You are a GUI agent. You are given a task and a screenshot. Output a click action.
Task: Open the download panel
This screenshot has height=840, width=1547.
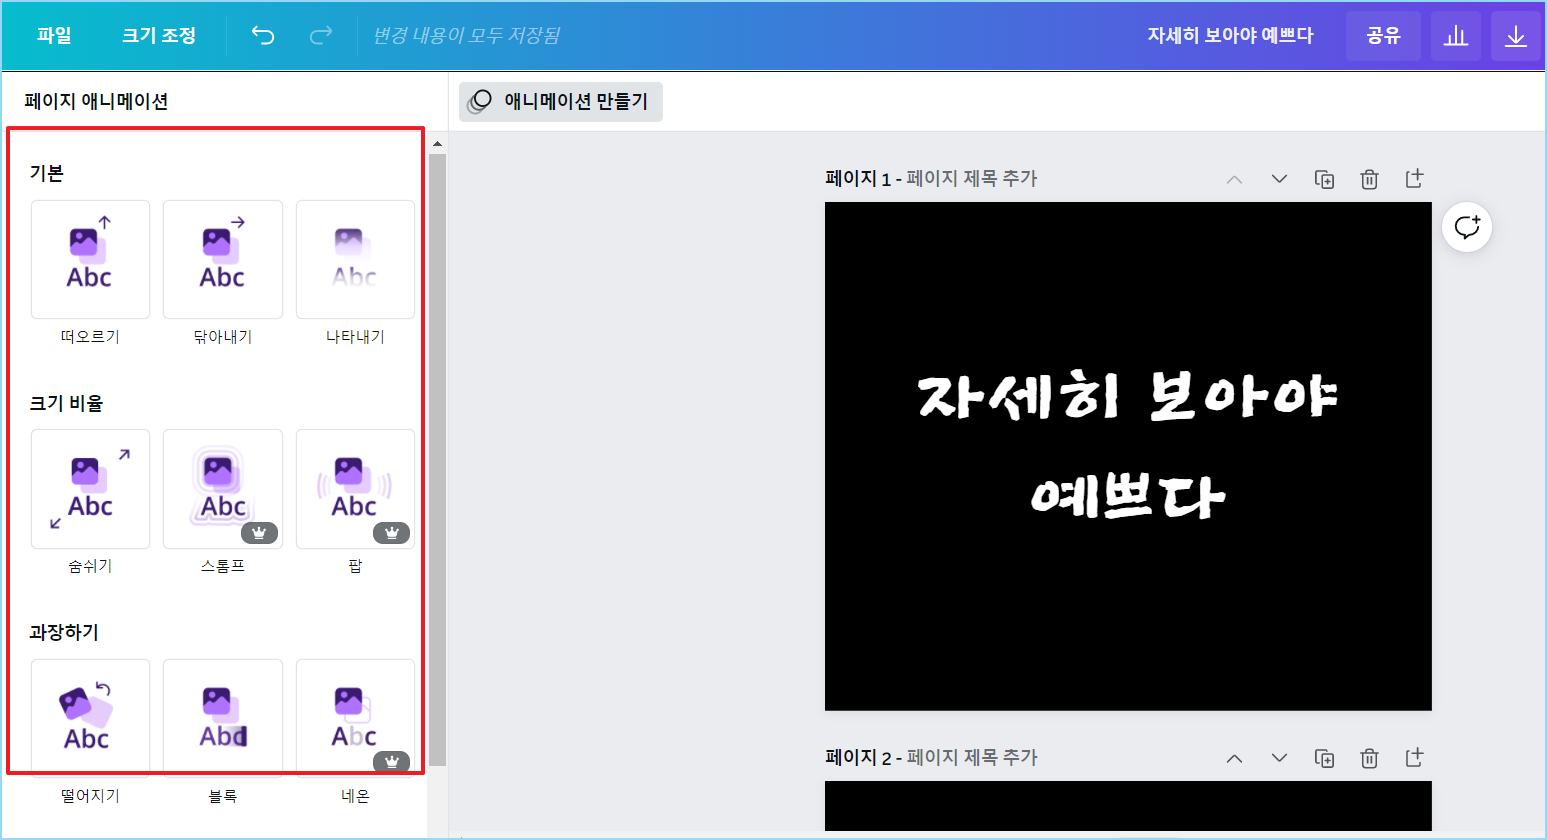tap(1516, 35)
